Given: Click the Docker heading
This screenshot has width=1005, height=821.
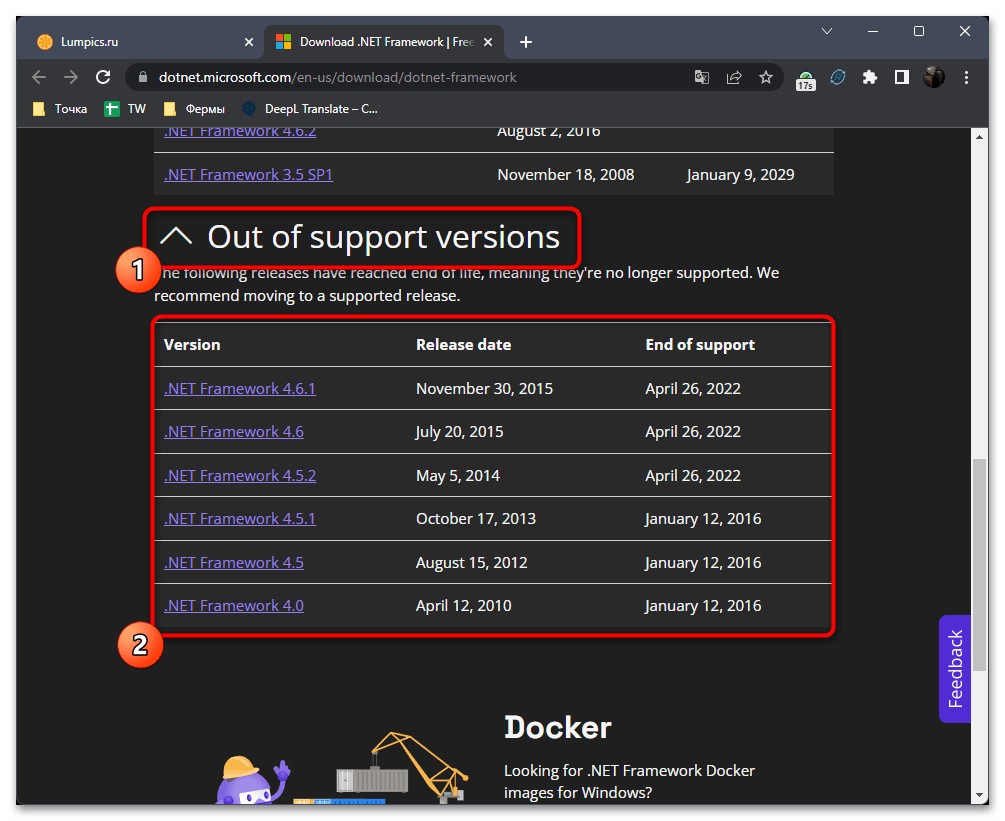Looking at the screenshot, I should 558,727.
